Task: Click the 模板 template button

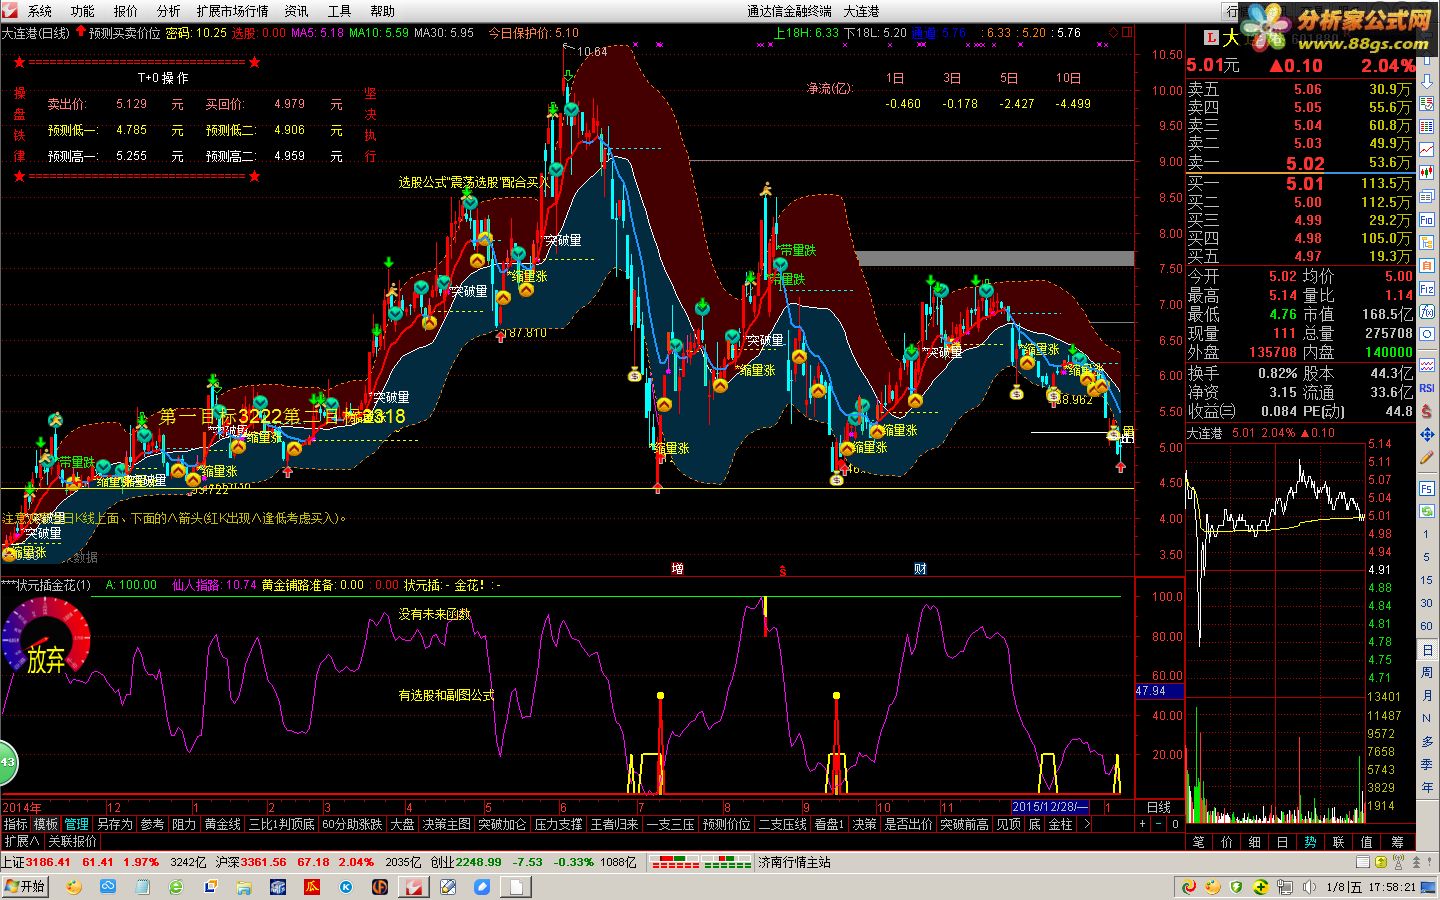Action: (46, 824)
